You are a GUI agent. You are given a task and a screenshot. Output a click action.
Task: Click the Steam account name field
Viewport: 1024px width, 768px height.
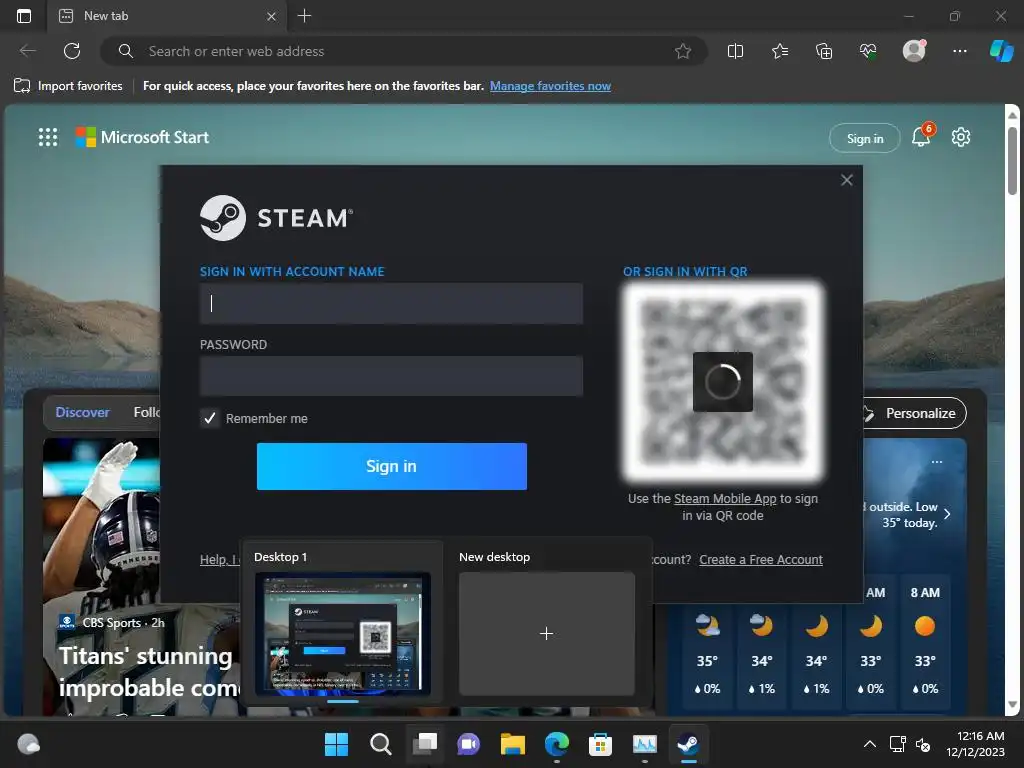point(391,304)
